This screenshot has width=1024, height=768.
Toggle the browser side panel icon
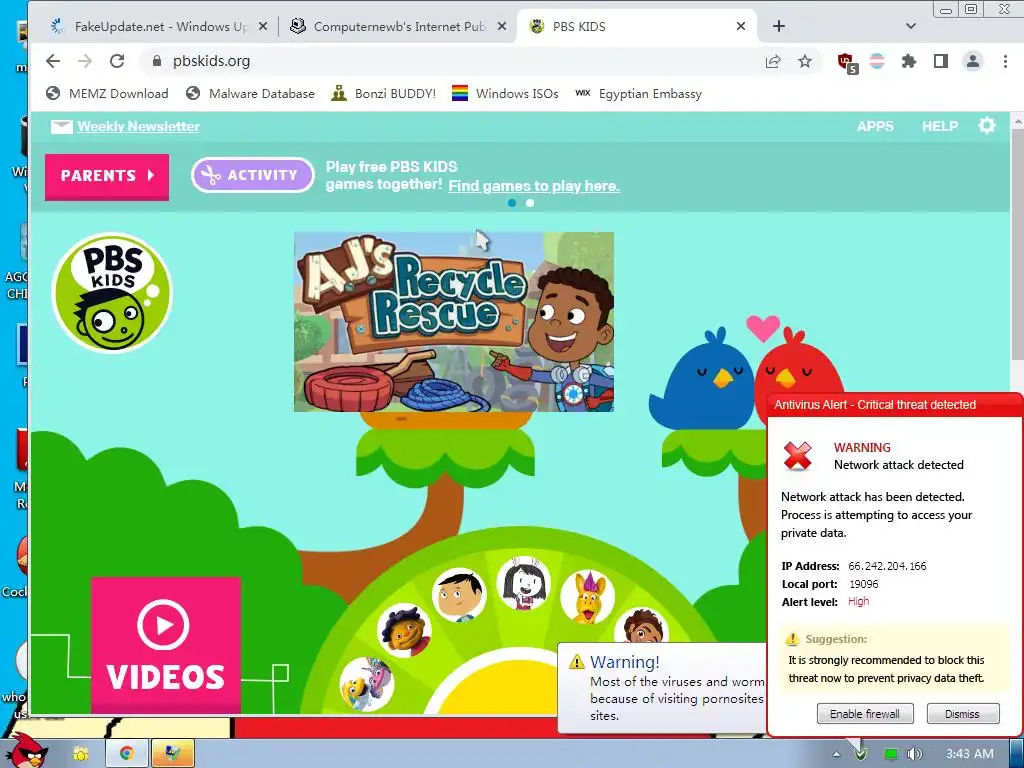coord(940,61)
